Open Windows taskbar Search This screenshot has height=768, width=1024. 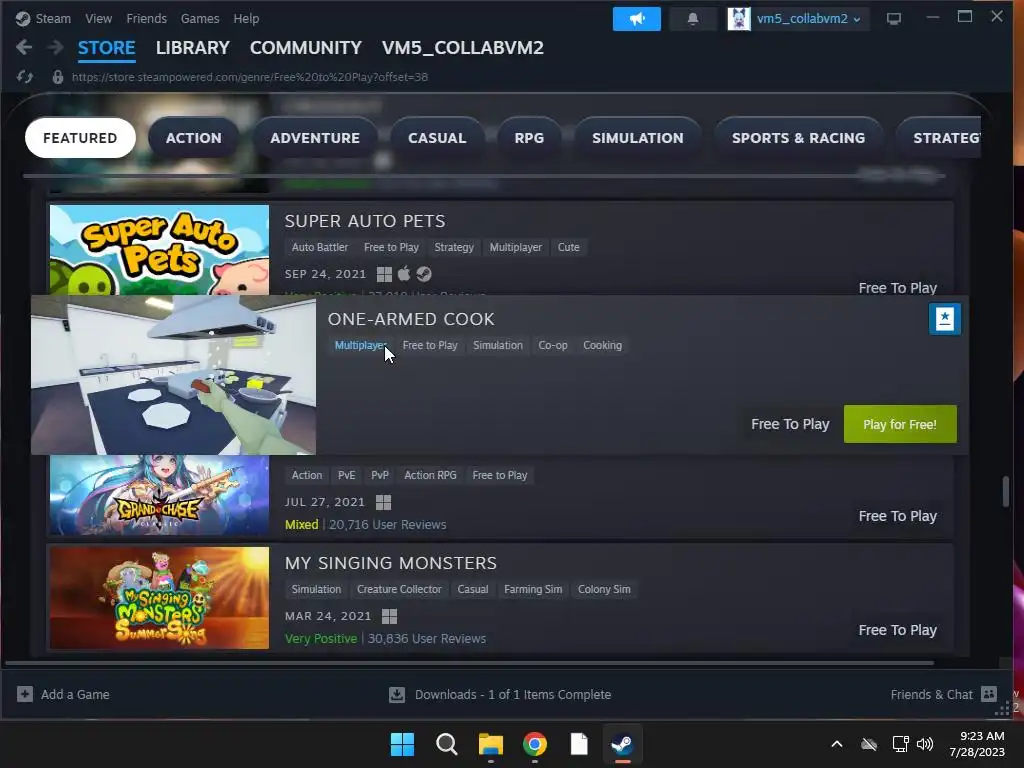pos(447,744)
